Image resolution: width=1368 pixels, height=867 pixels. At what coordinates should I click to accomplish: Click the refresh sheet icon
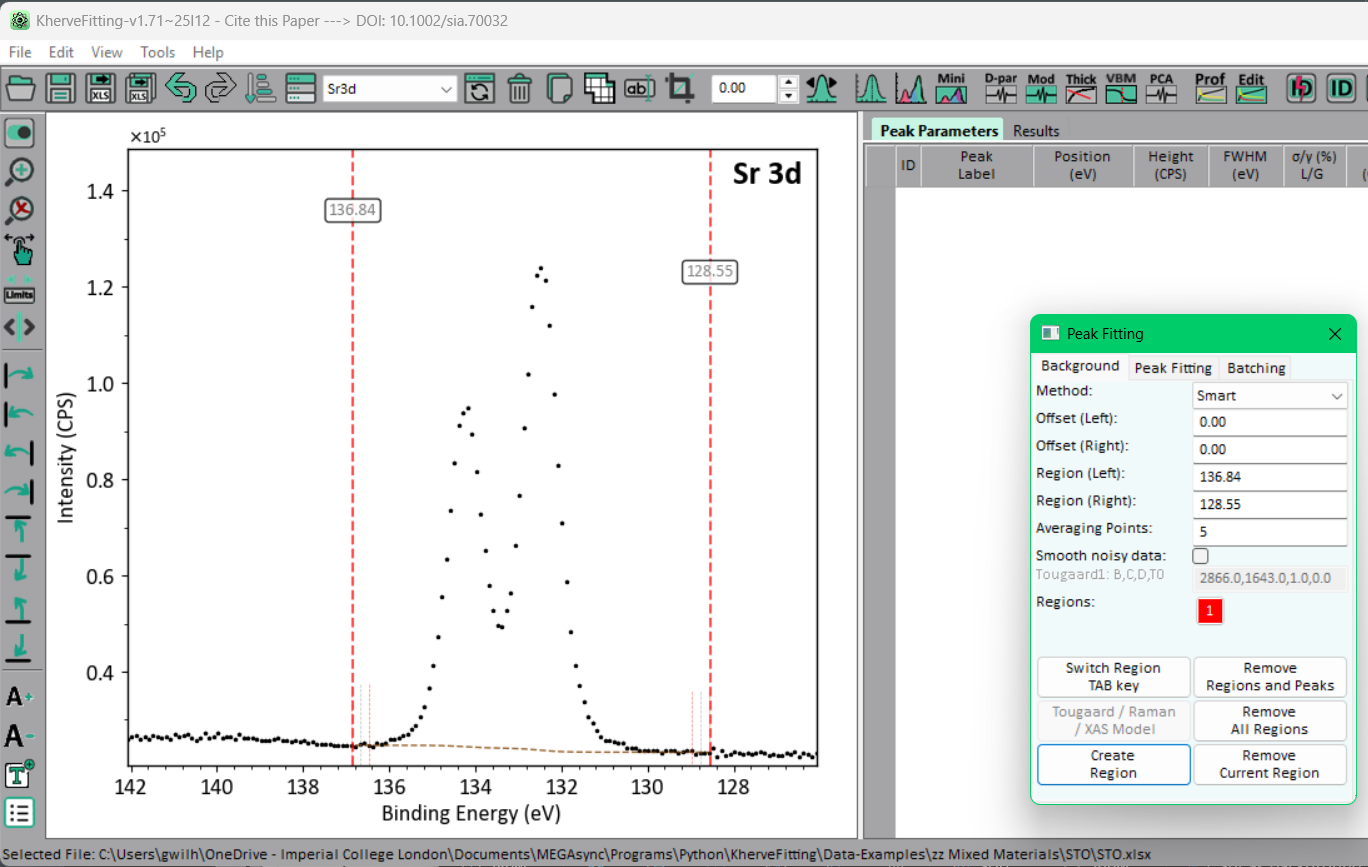point(480,88)
